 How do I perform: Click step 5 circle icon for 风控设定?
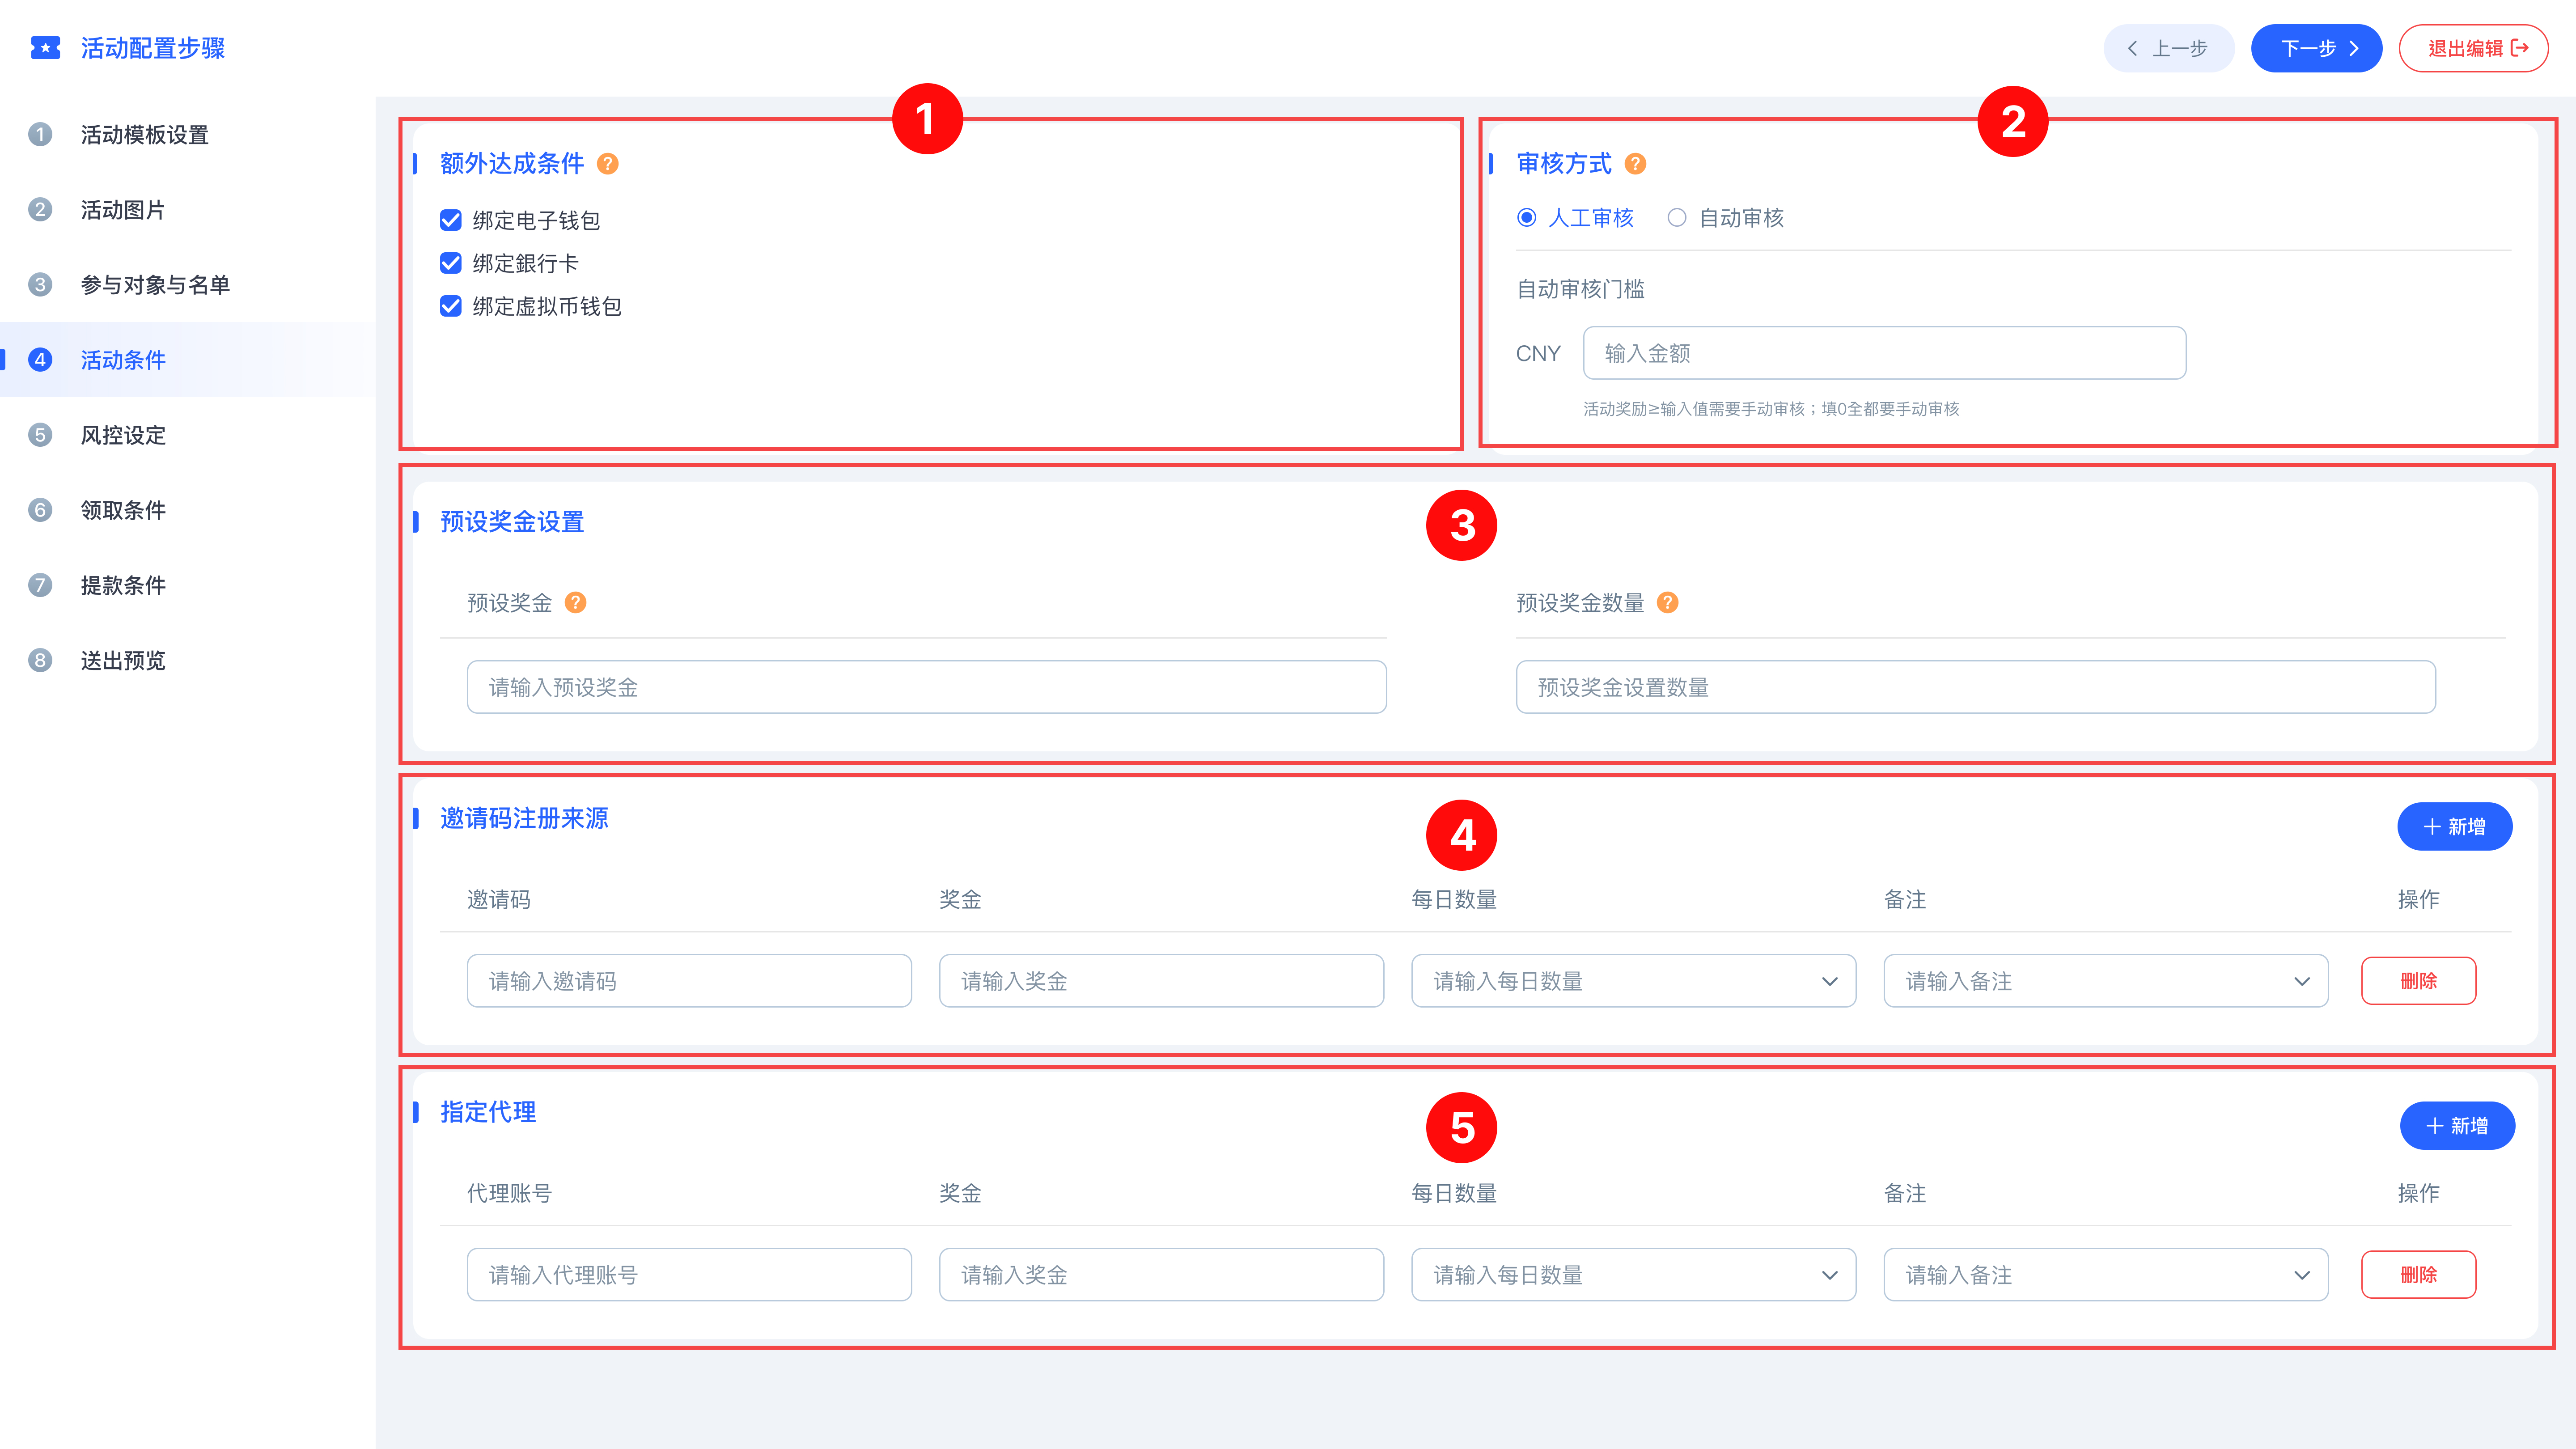point(40,435)
